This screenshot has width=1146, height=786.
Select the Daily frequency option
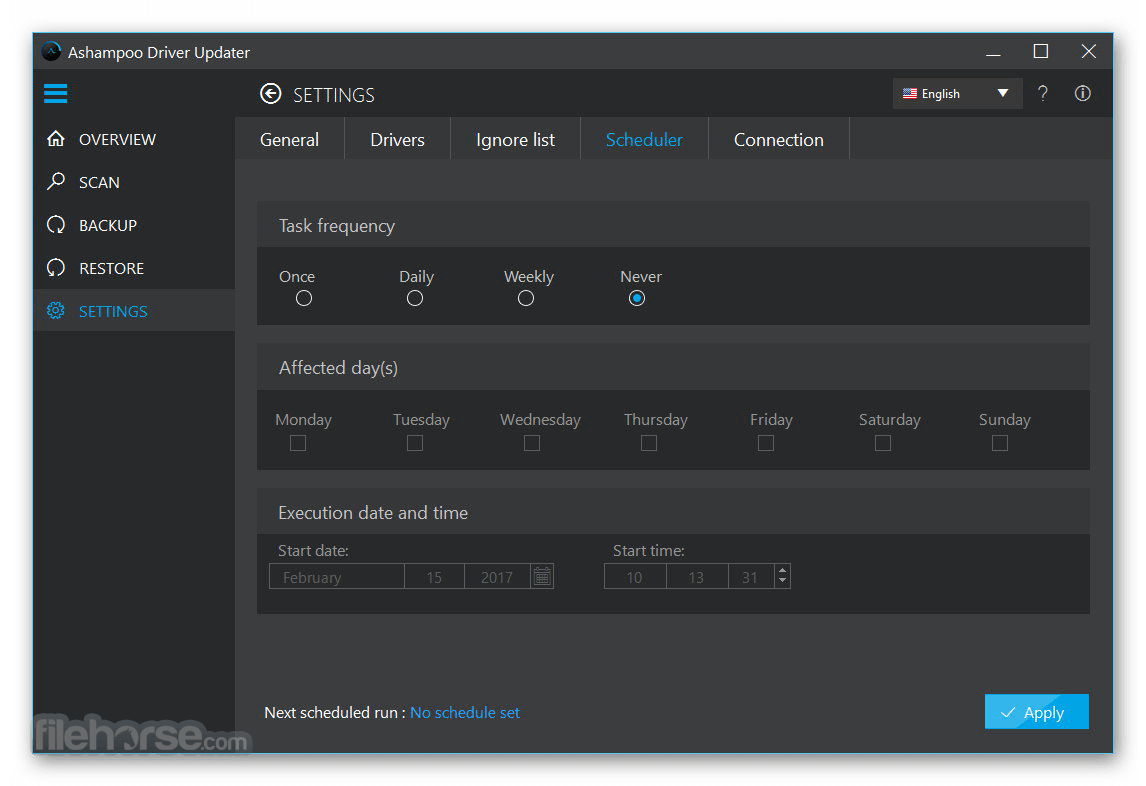tap(414, 298)
